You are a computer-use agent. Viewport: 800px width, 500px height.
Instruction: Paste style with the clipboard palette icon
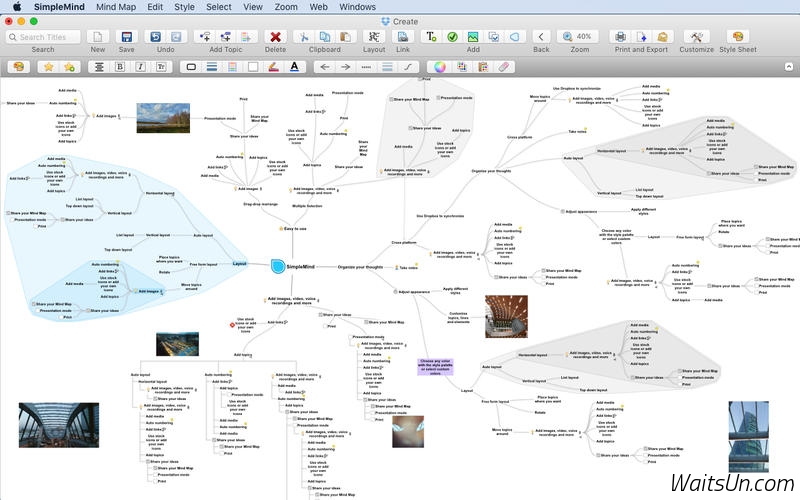coord(483,67)
